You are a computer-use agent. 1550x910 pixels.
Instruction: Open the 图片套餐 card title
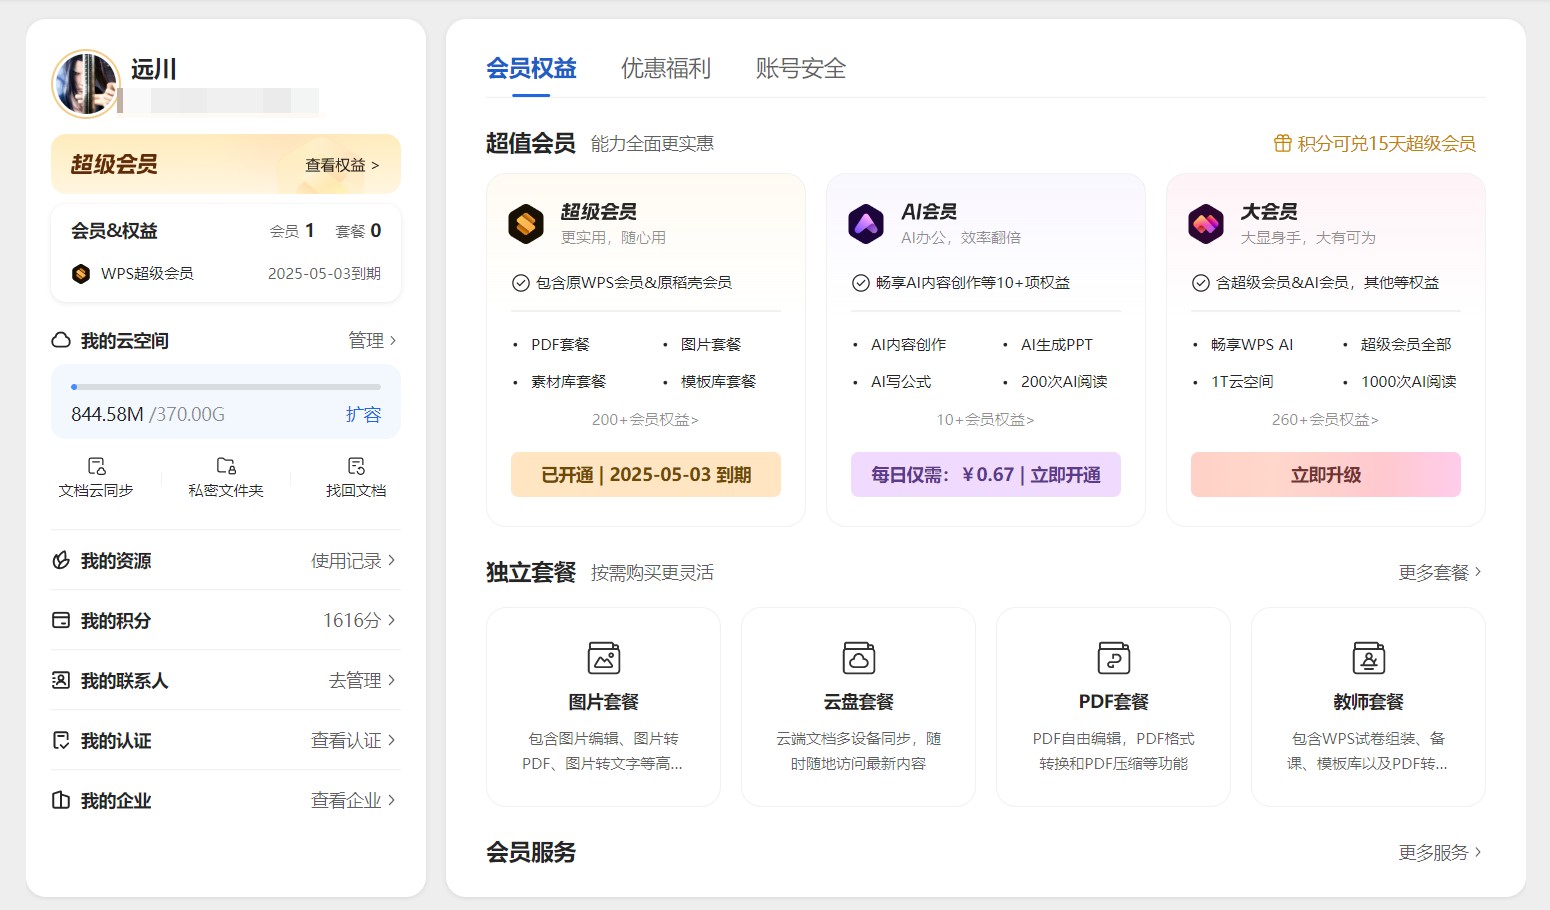coord(604,702)
